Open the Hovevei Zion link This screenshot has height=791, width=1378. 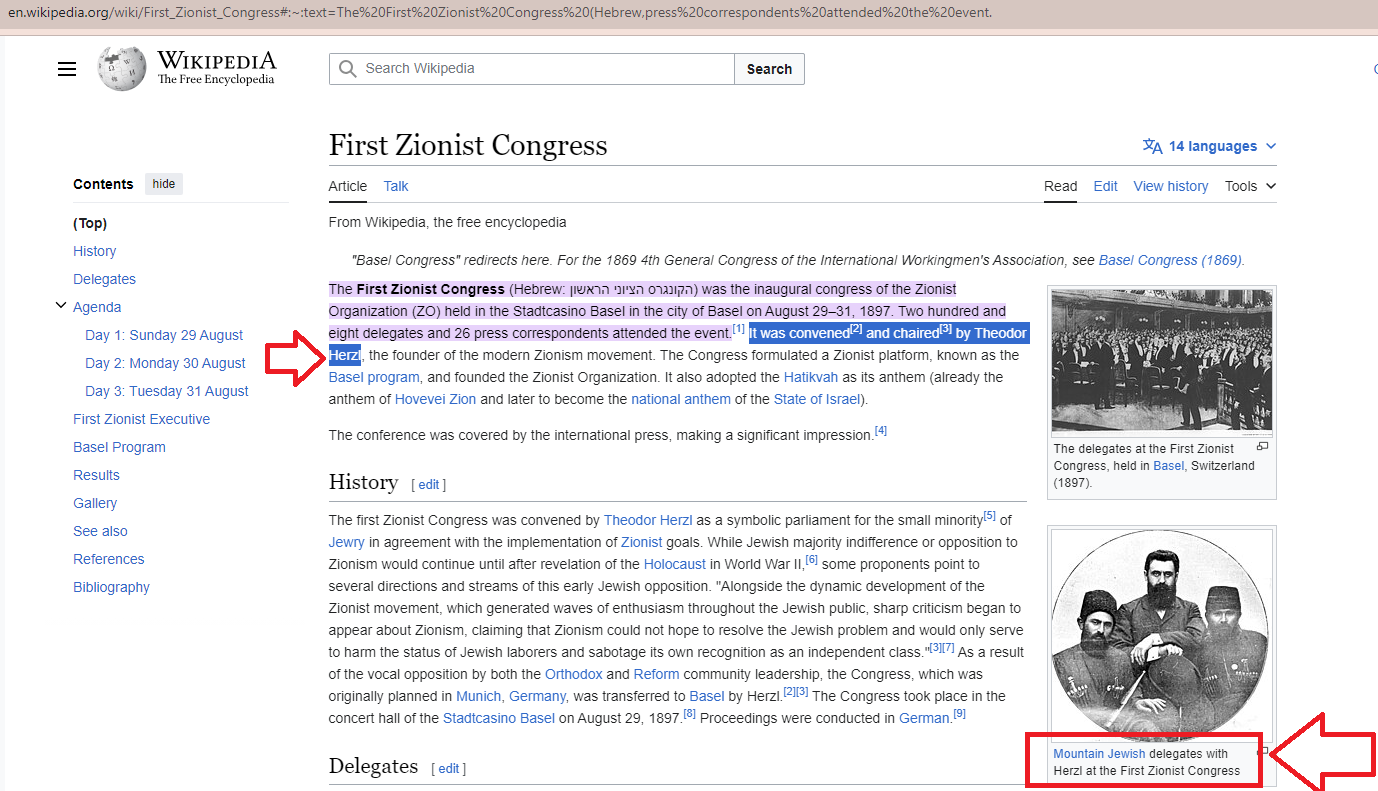point(436,399)
